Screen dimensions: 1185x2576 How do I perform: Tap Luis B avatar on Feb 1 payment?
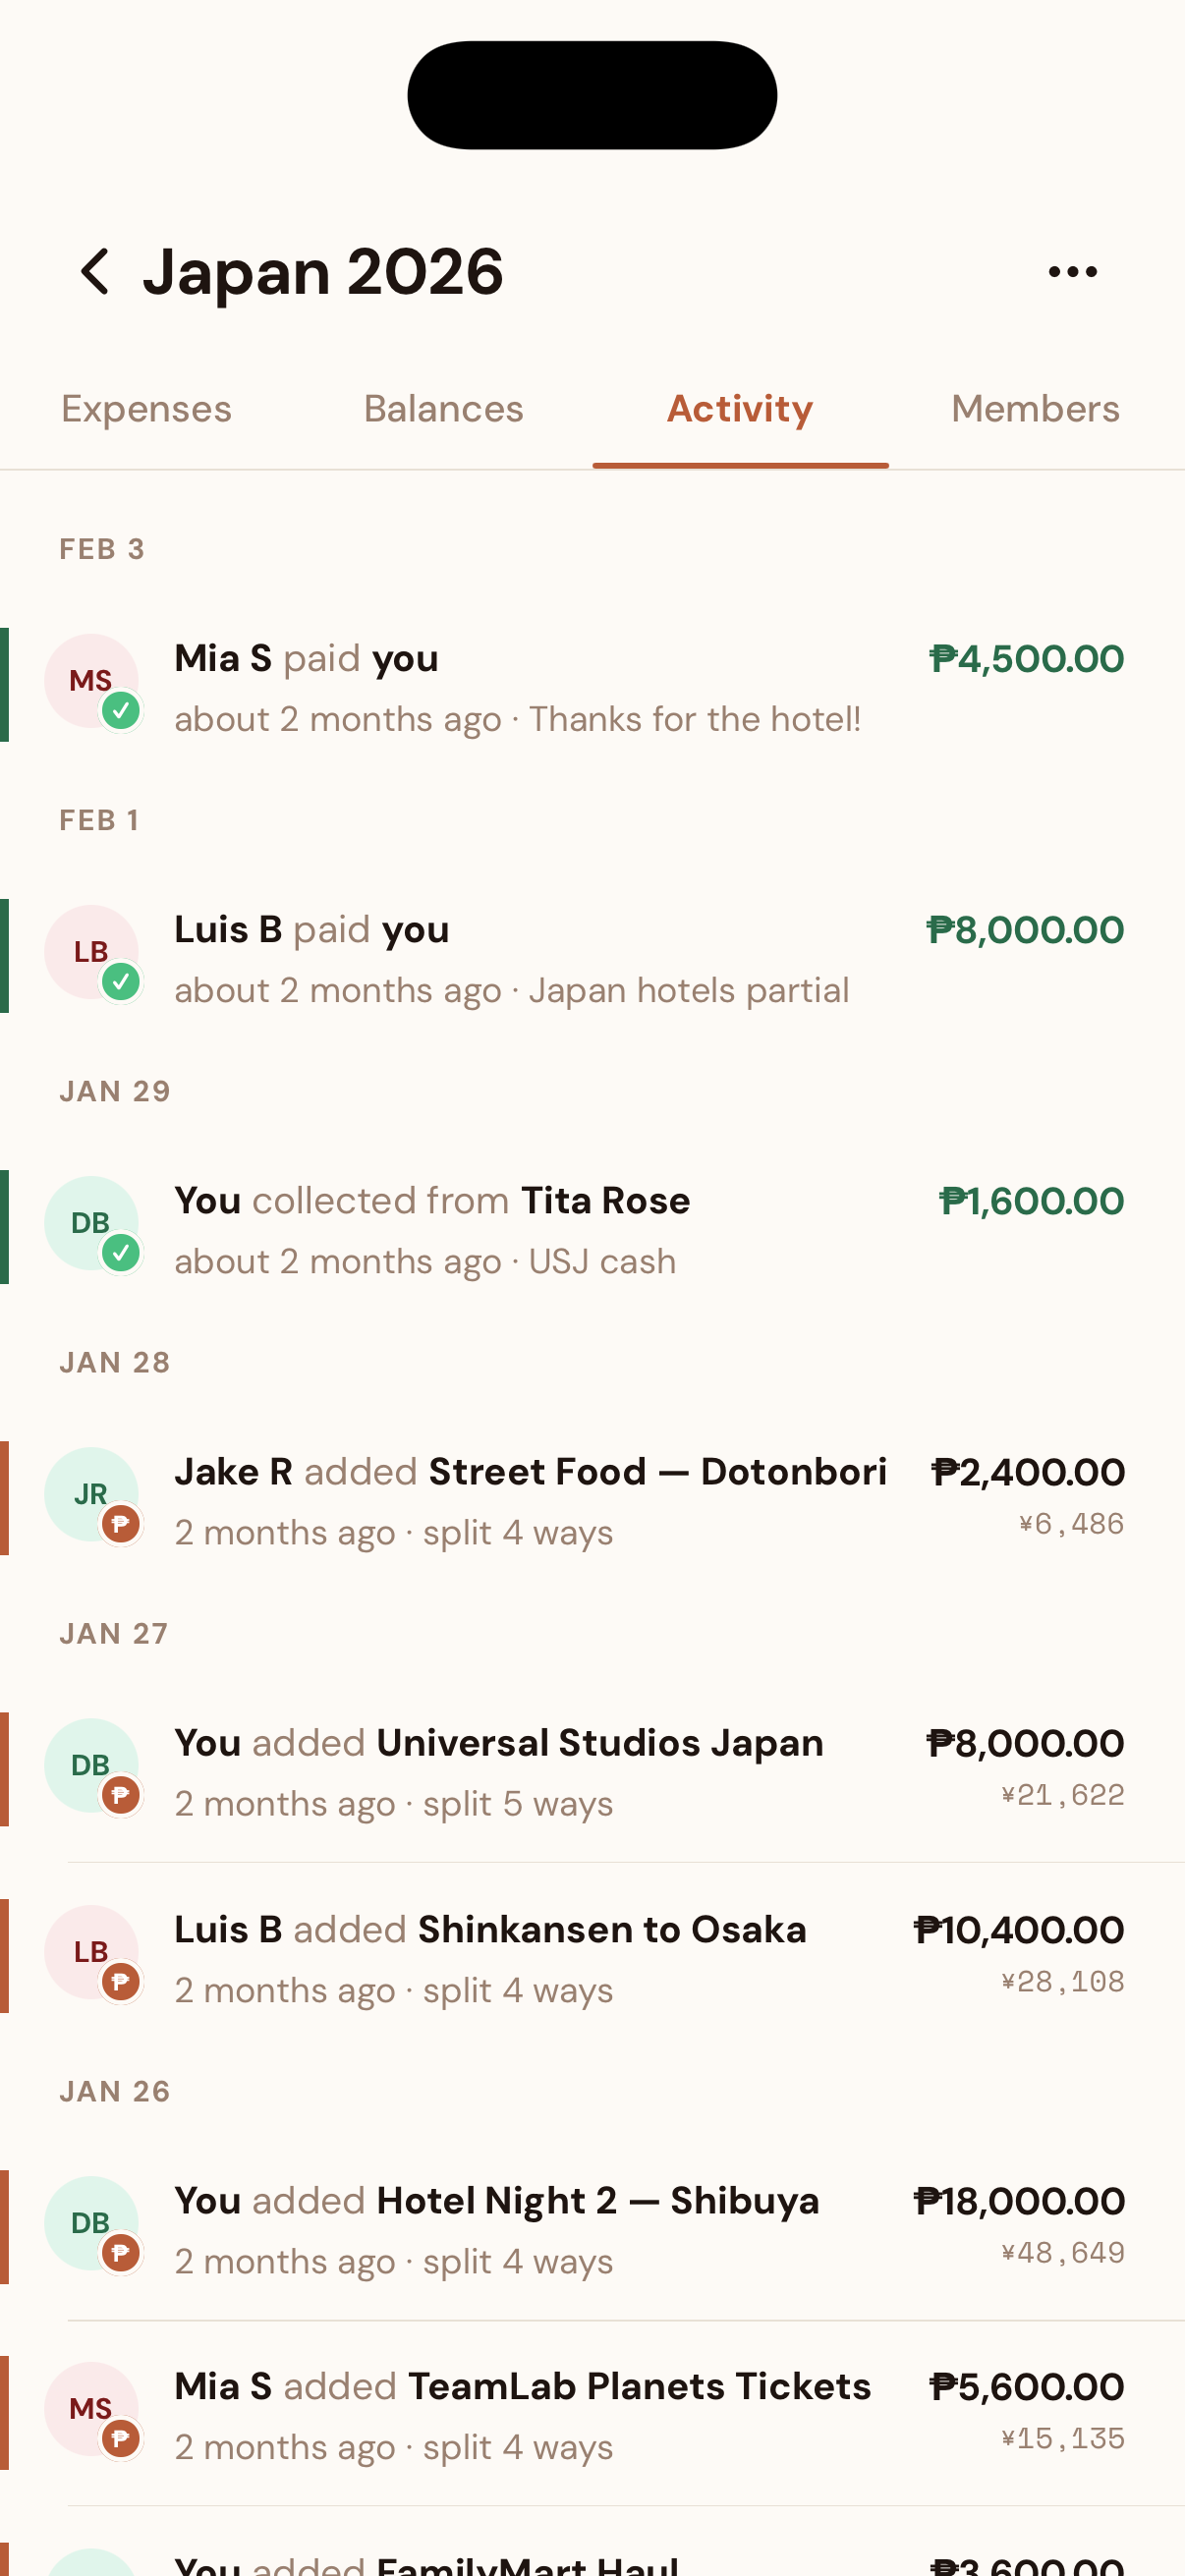(x=91, y=952)
